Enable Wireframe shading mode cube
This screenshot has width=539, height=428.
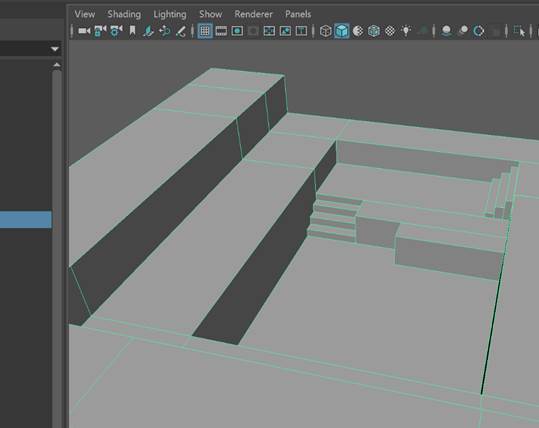tap(326, 31)
